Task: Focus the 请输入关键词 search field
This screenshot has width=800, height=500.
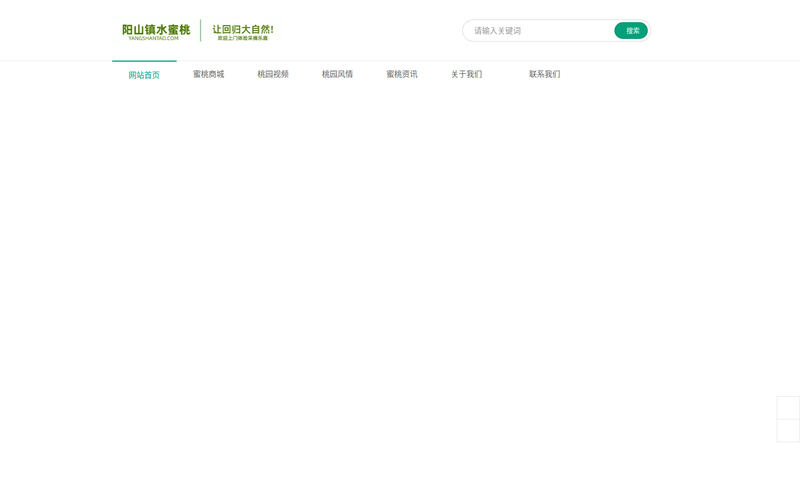Action: click(541, 31)
